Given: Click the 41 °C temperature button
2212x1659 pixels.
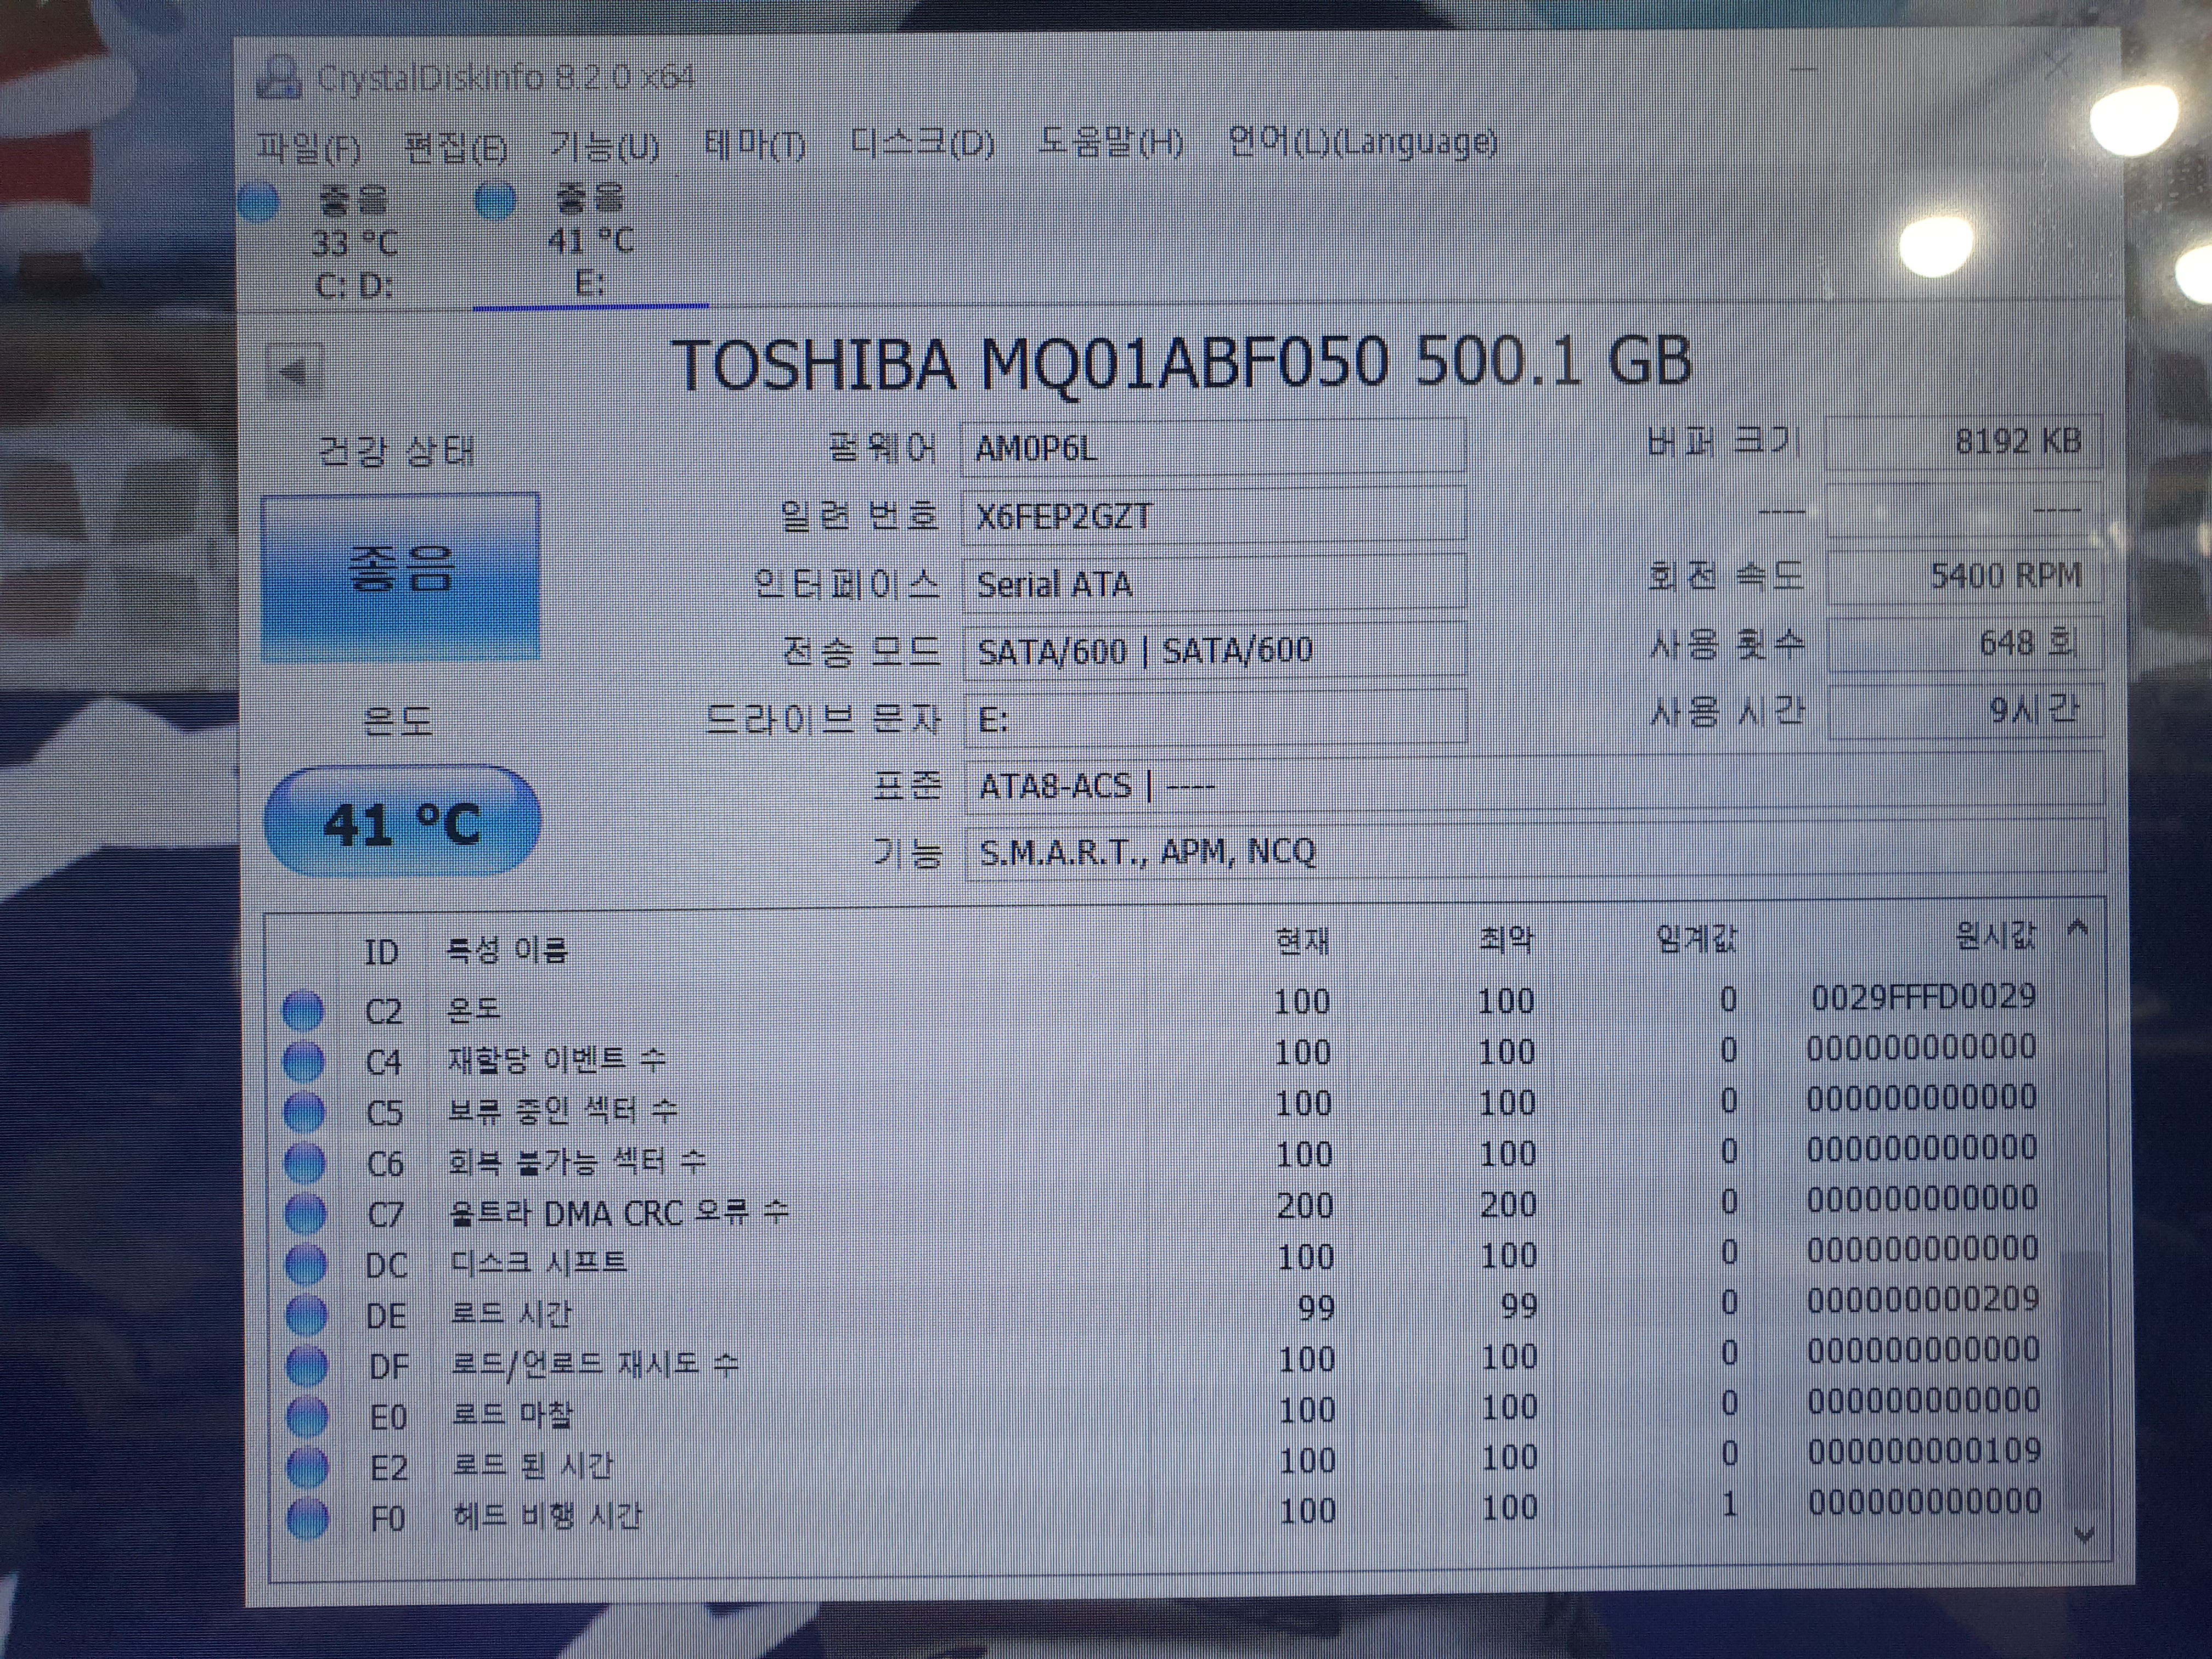Looking at the screenshot, I should (402, 822).
